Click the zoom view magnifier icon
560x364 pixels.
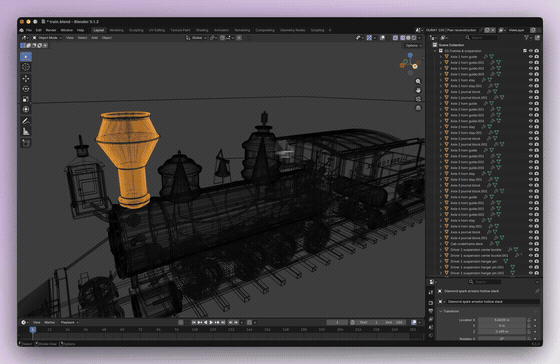coord(418,81)
